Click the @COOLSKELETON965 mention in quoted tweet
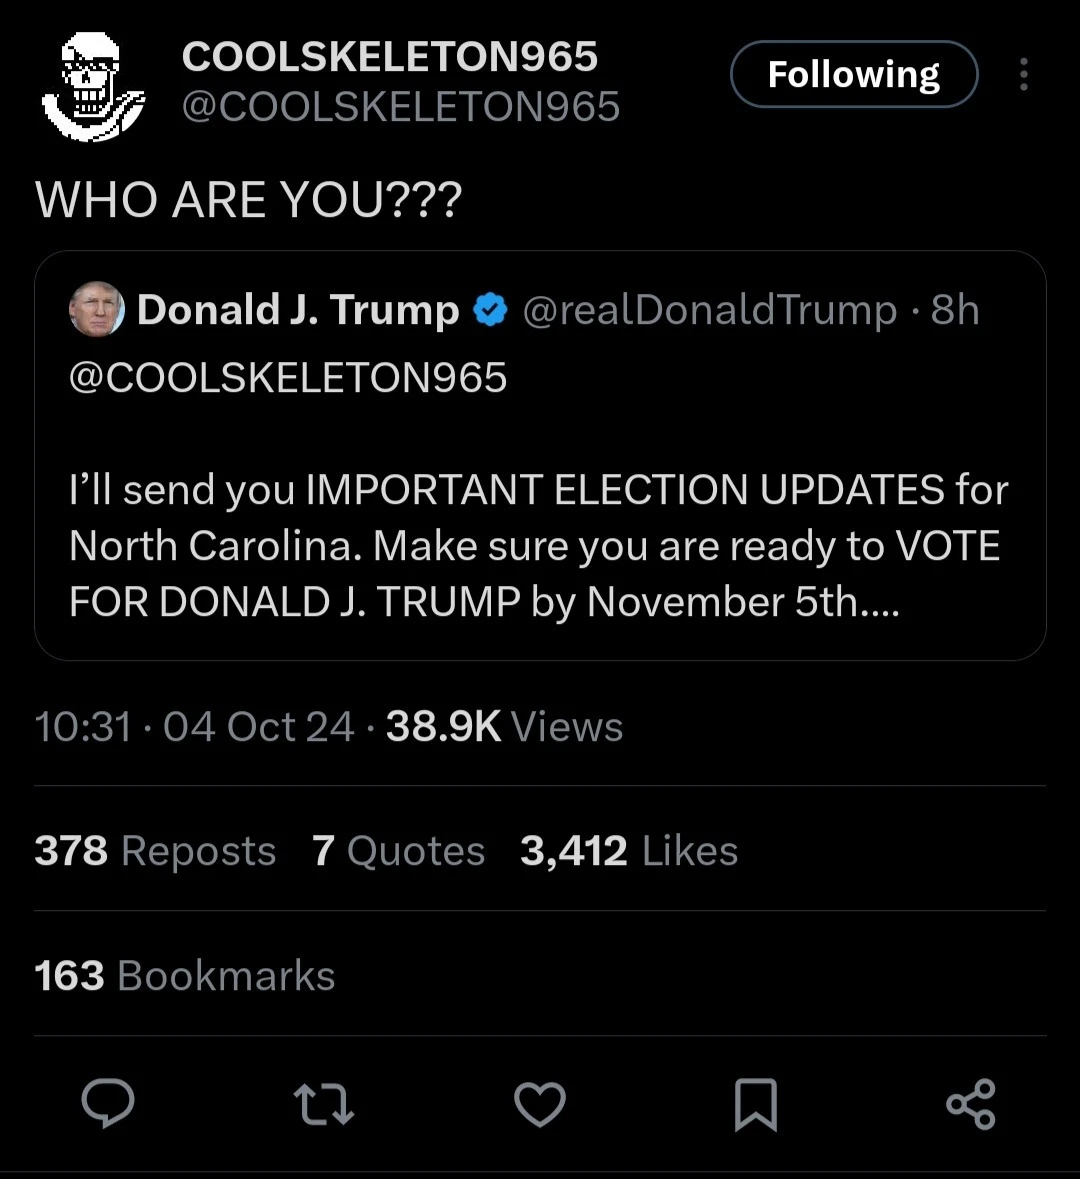 pos(288,378)
